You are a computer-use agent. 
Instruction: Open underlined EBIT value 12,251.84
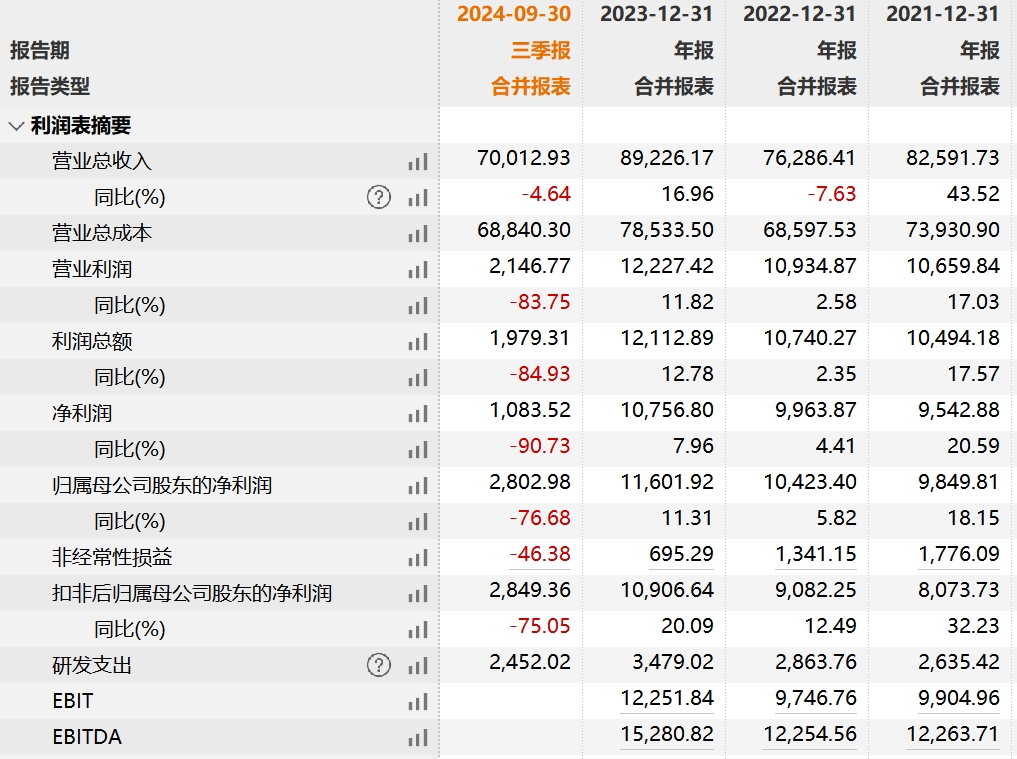pyautogui.click(x=667, y=698)
